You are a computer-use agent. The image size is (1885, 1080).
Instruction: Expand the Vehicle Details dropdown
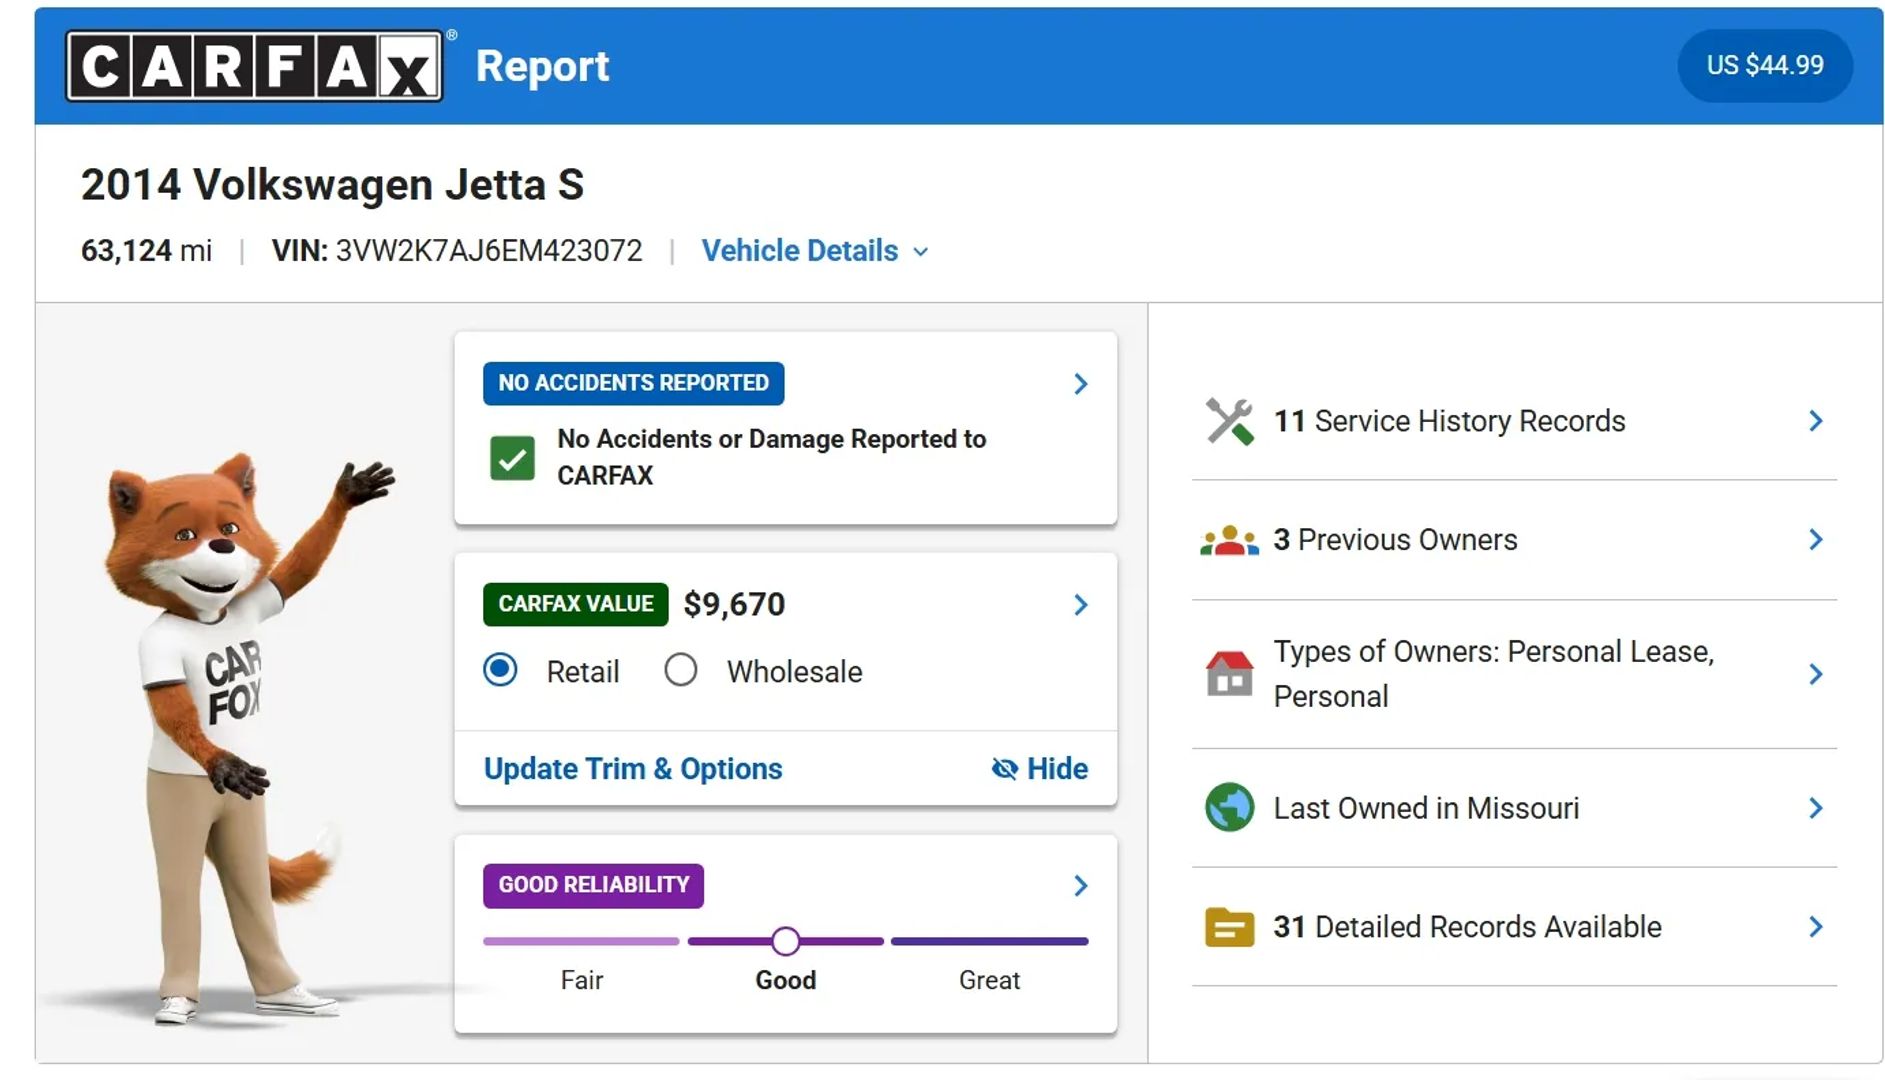pyautogui.click(x=814, y=250)
